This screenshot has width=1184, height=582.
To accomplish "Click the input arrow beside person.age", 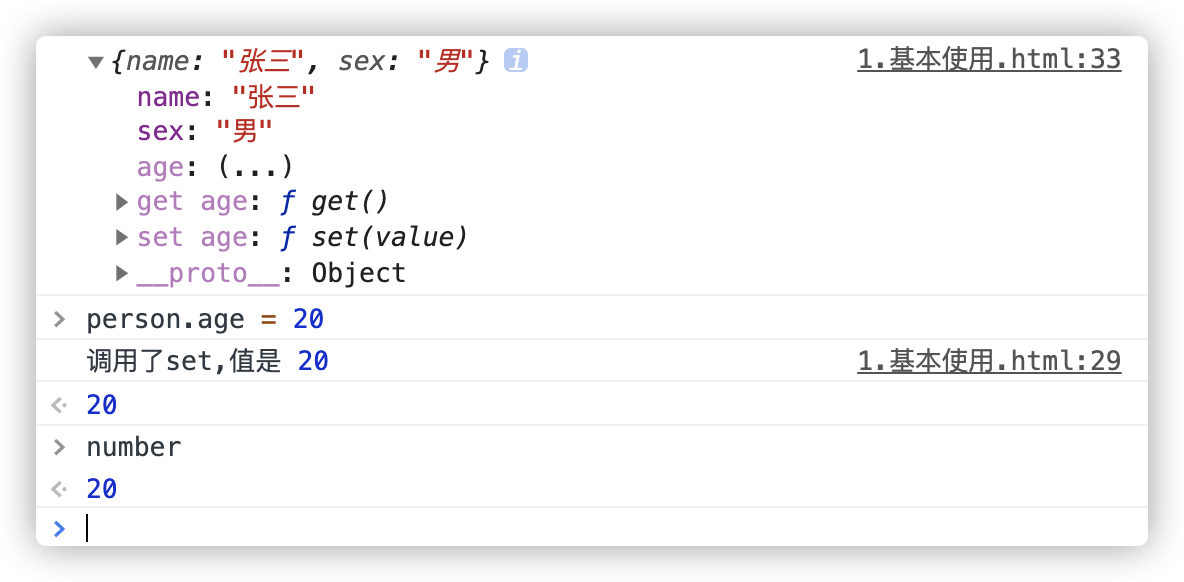I will tap(59, 320).
